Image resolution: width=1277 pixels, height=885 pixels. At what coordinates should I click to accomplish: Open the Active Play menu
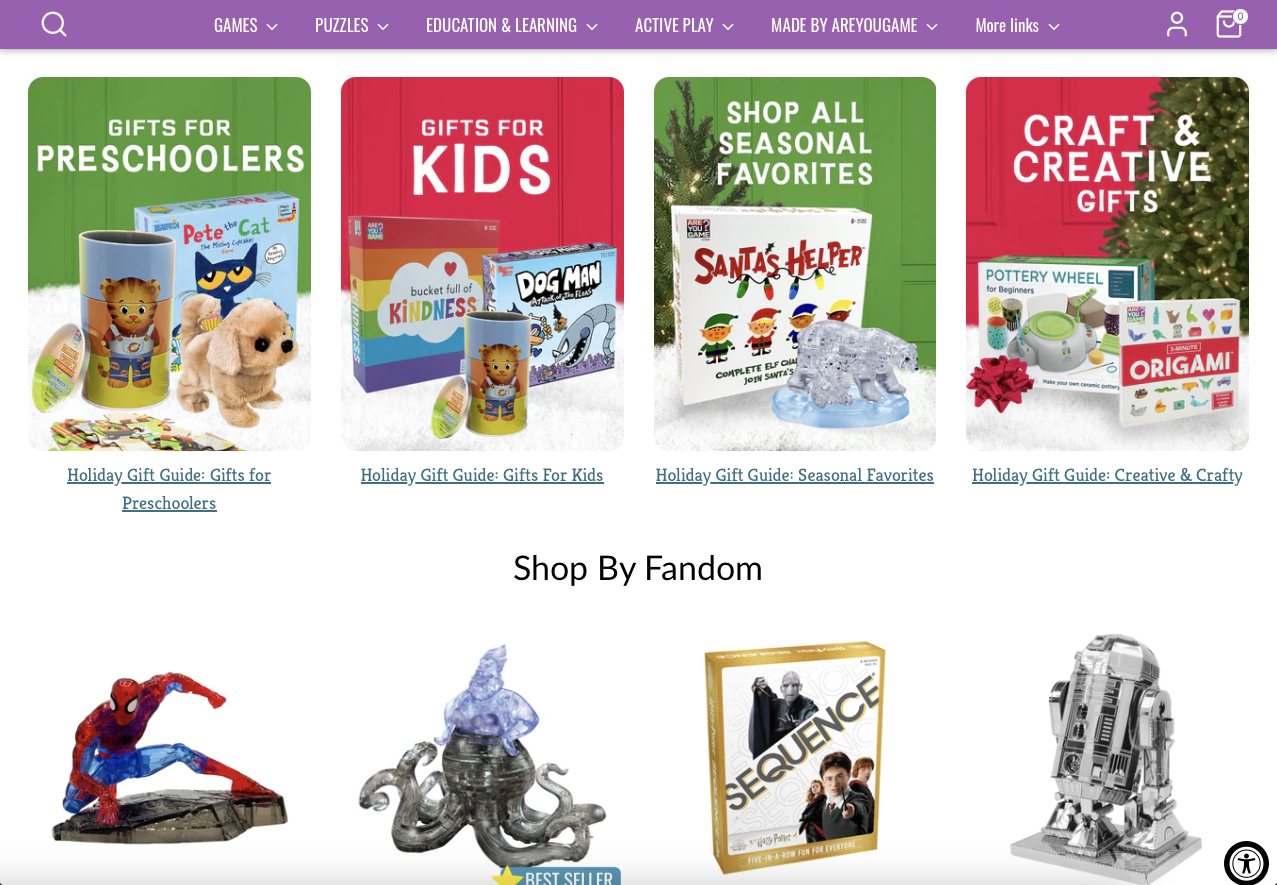685,25
